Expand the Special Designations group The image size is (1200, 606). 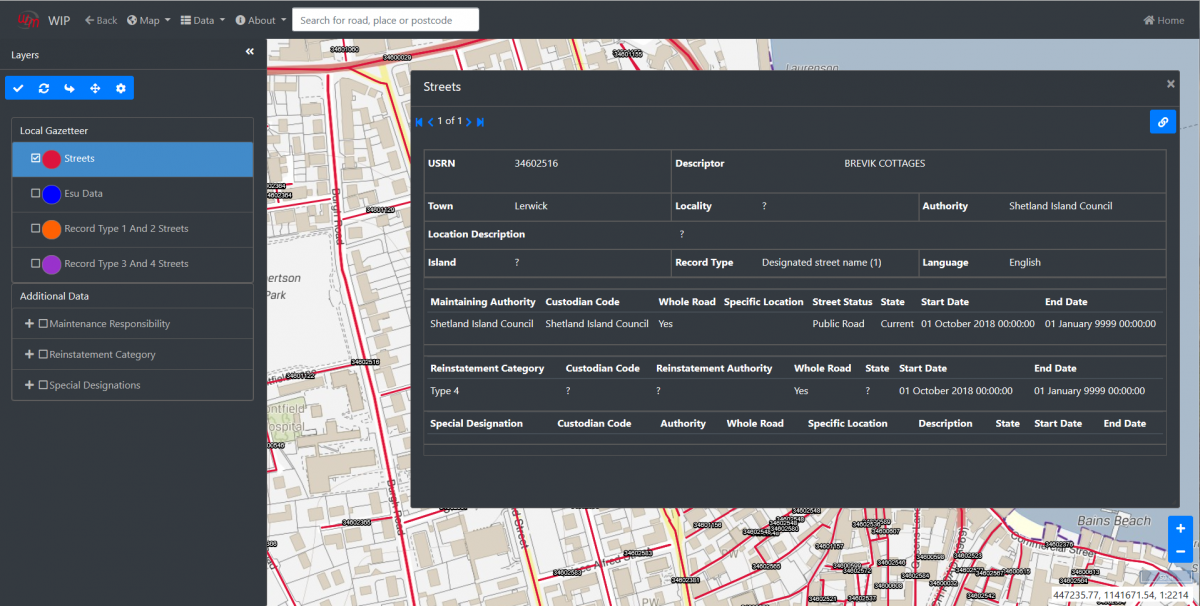point(29,385)
